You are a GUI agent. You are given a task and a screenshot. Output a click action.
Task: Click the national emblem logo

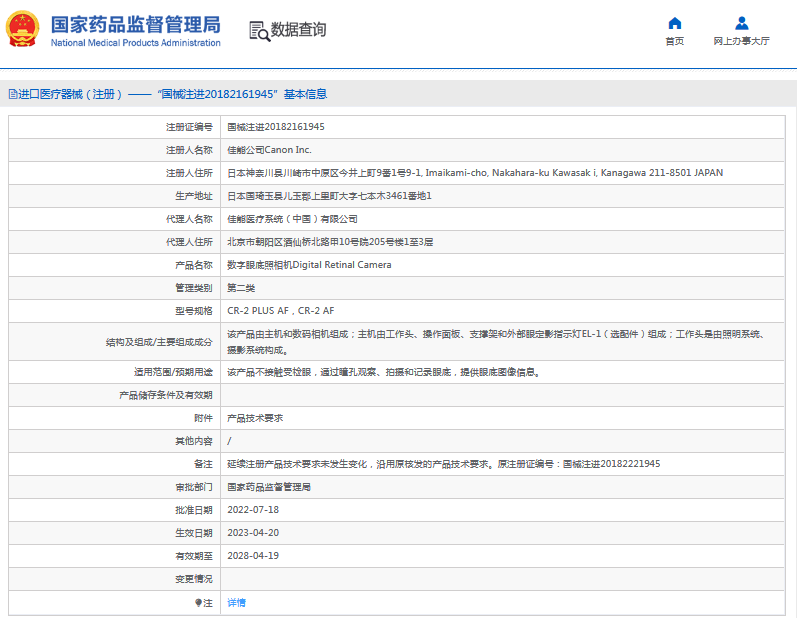(x=22, y=28)
